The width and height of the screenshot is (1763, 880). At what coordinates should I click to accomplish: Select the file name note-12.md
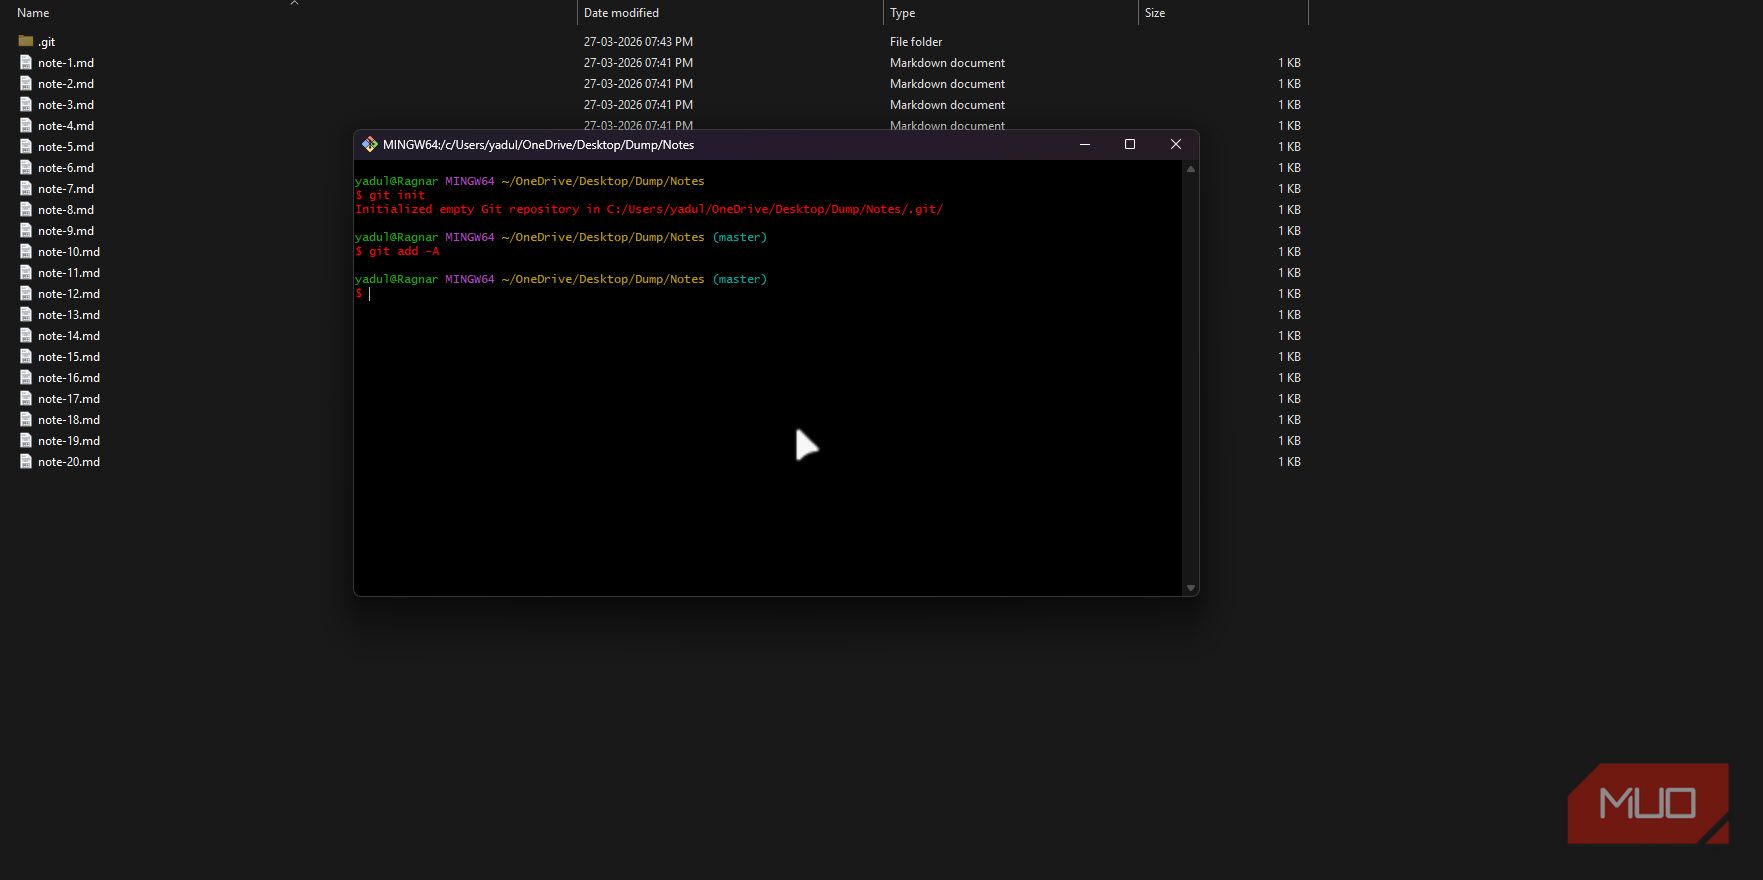(69, 293)
